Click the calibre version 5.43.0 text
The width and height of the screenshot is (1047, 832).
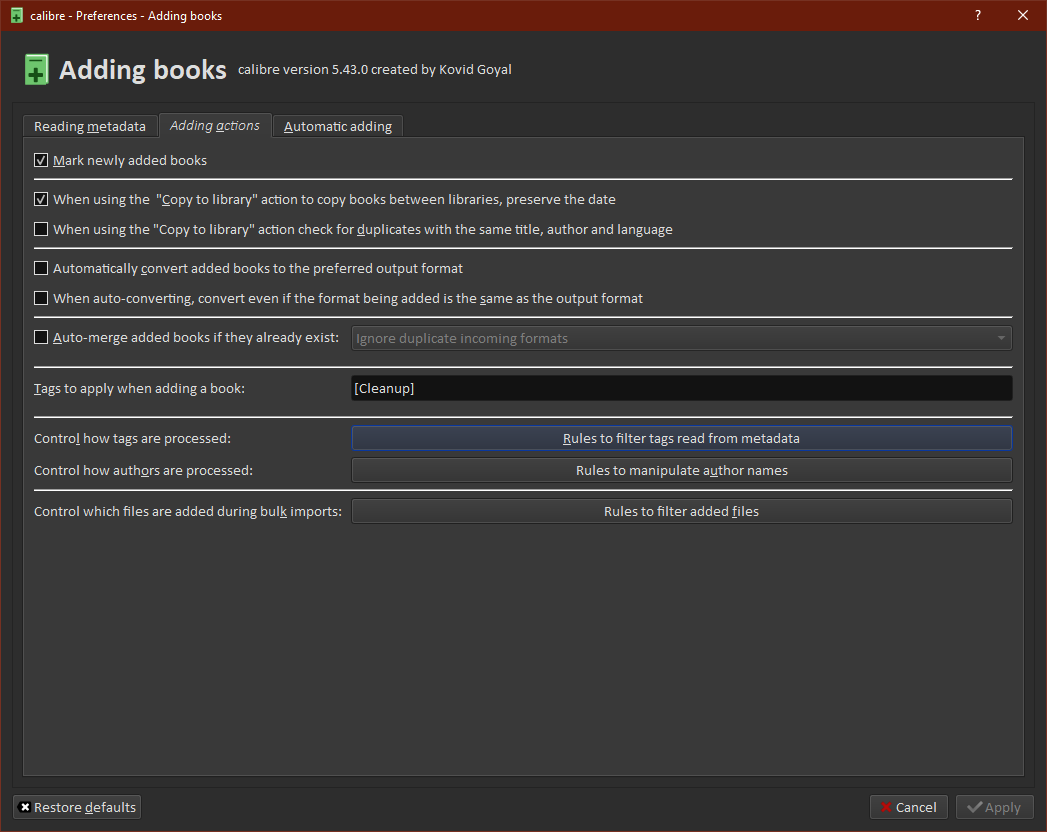pyautogui.click(x=375, y=69)
